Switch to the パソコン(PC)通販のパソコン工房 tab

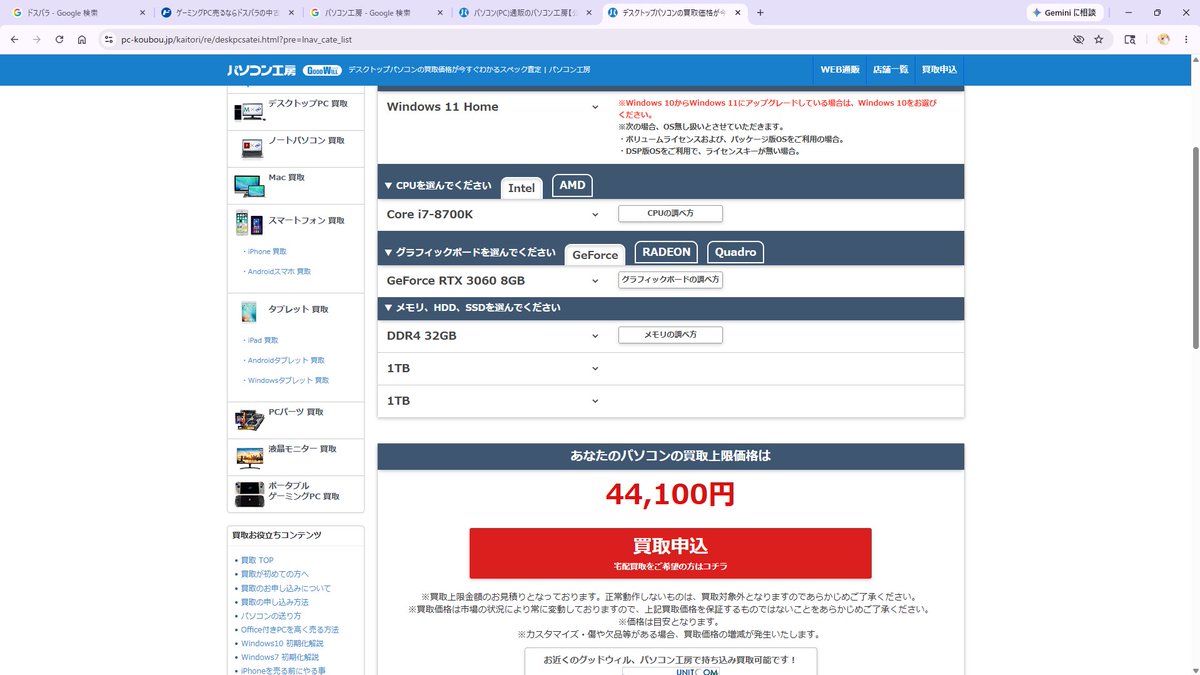point(523,13)
